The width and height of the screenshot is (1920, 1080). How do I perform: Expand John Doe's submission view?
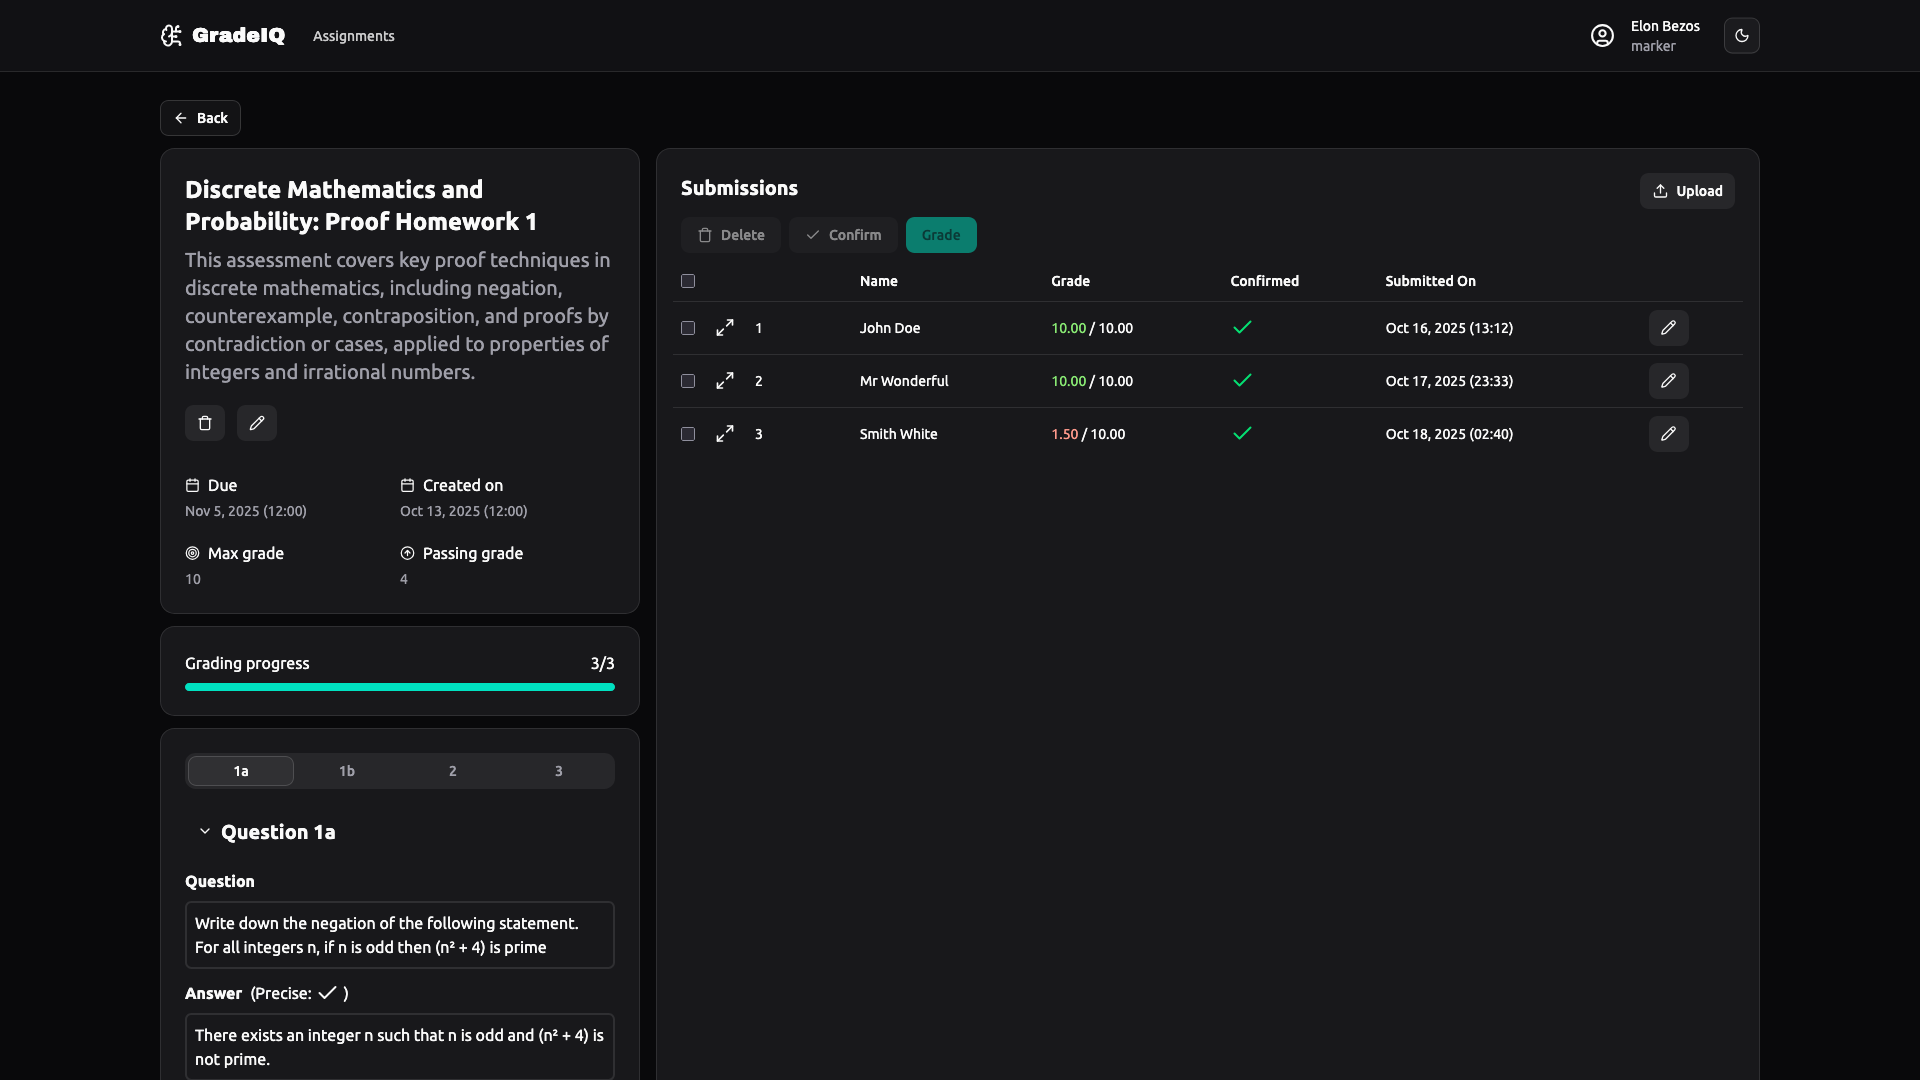[x=725, y=328]
